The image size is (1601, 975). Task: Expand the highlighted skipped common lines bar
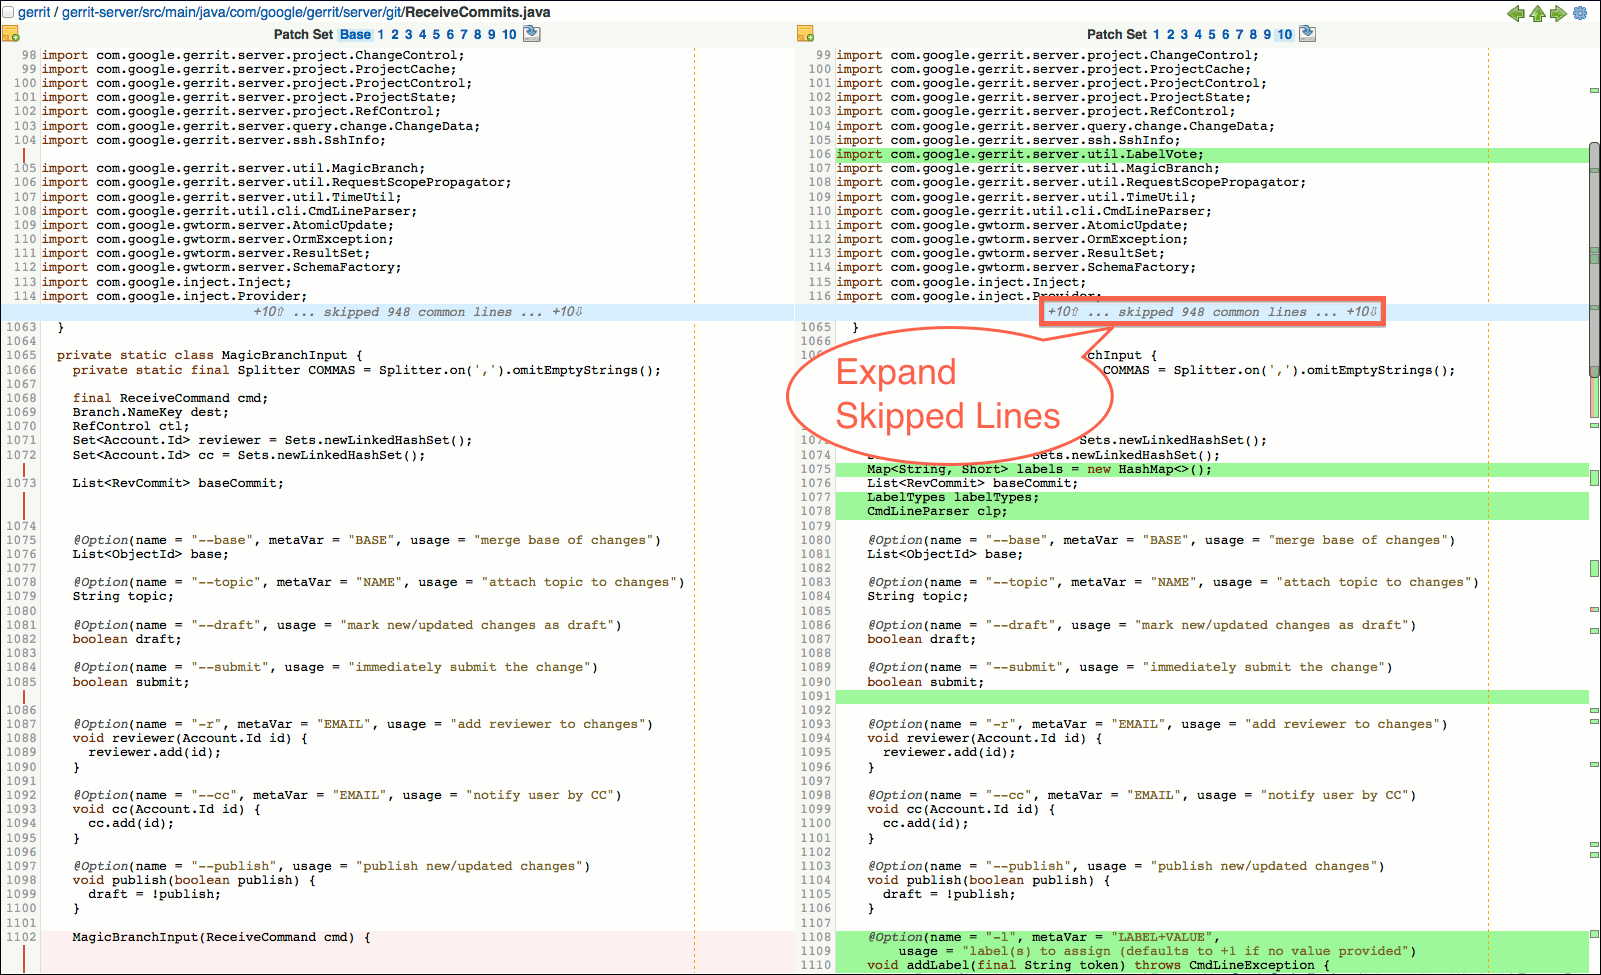[x=1211, y=311]
